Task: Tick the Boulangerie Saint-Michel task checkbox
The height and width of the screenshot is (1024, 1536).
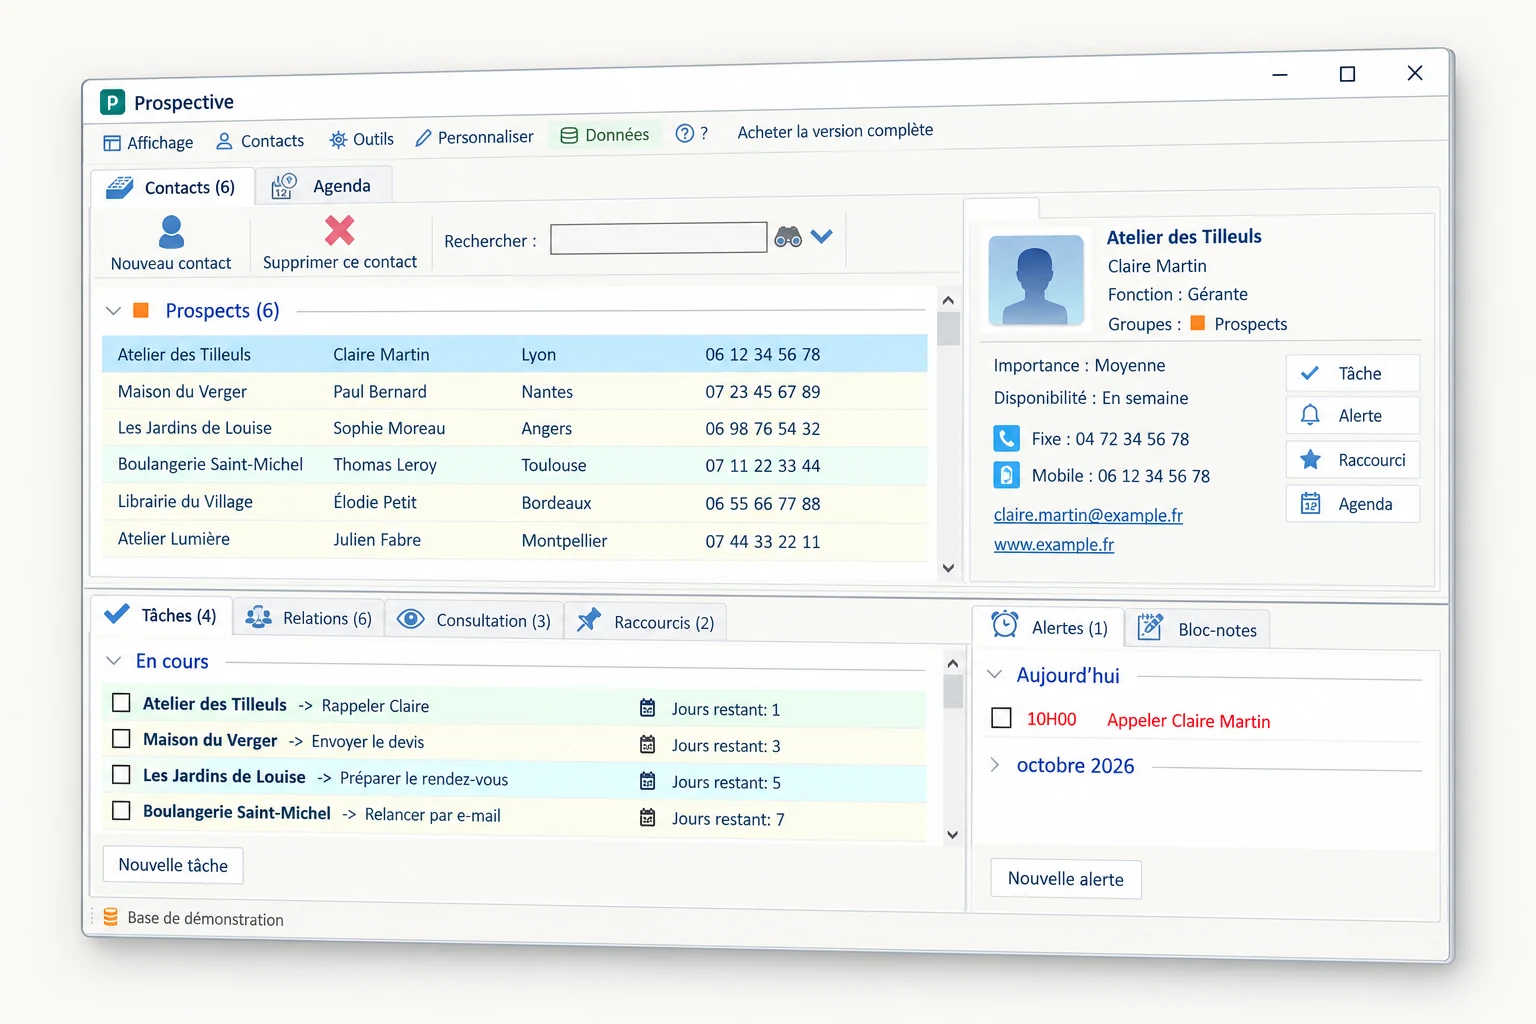Action: 121,811
